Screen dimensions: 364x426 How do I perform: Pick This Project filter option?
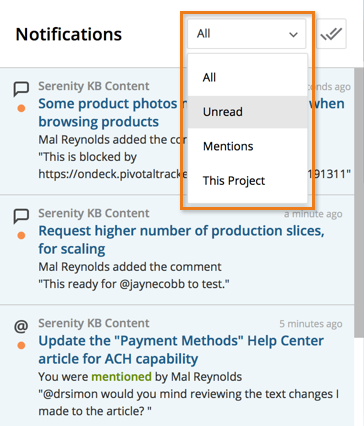247,181
